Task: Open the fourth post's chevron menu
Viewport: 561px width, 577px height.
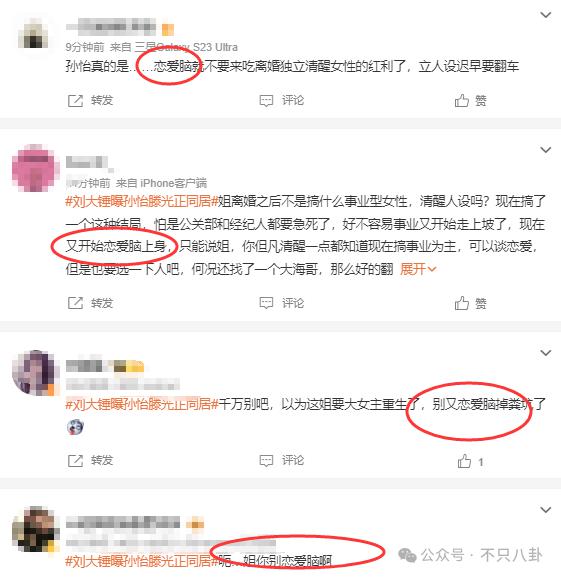Action: (546, 510)
